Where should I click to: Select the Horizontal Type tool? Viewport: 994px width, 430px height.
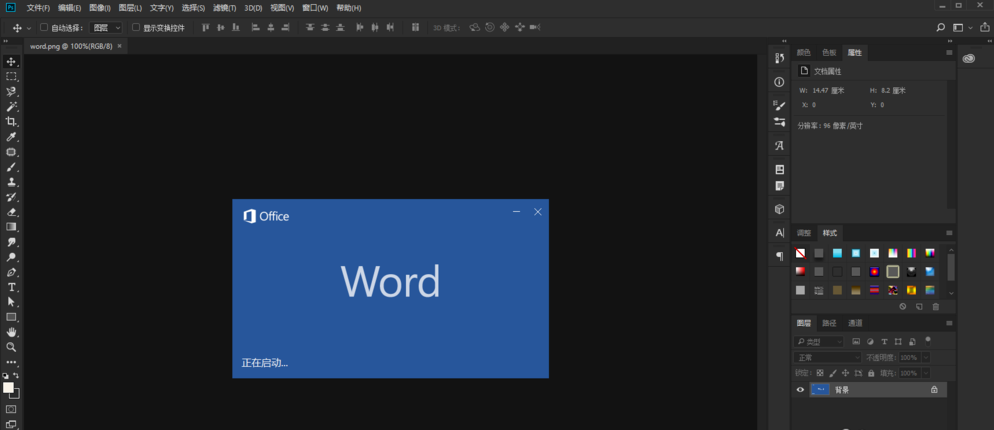click(x=12, y=287)
